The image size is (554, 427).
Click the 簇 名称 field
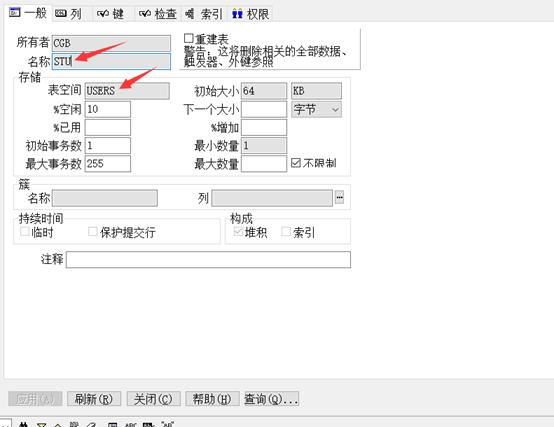click(x=105, y=198)
